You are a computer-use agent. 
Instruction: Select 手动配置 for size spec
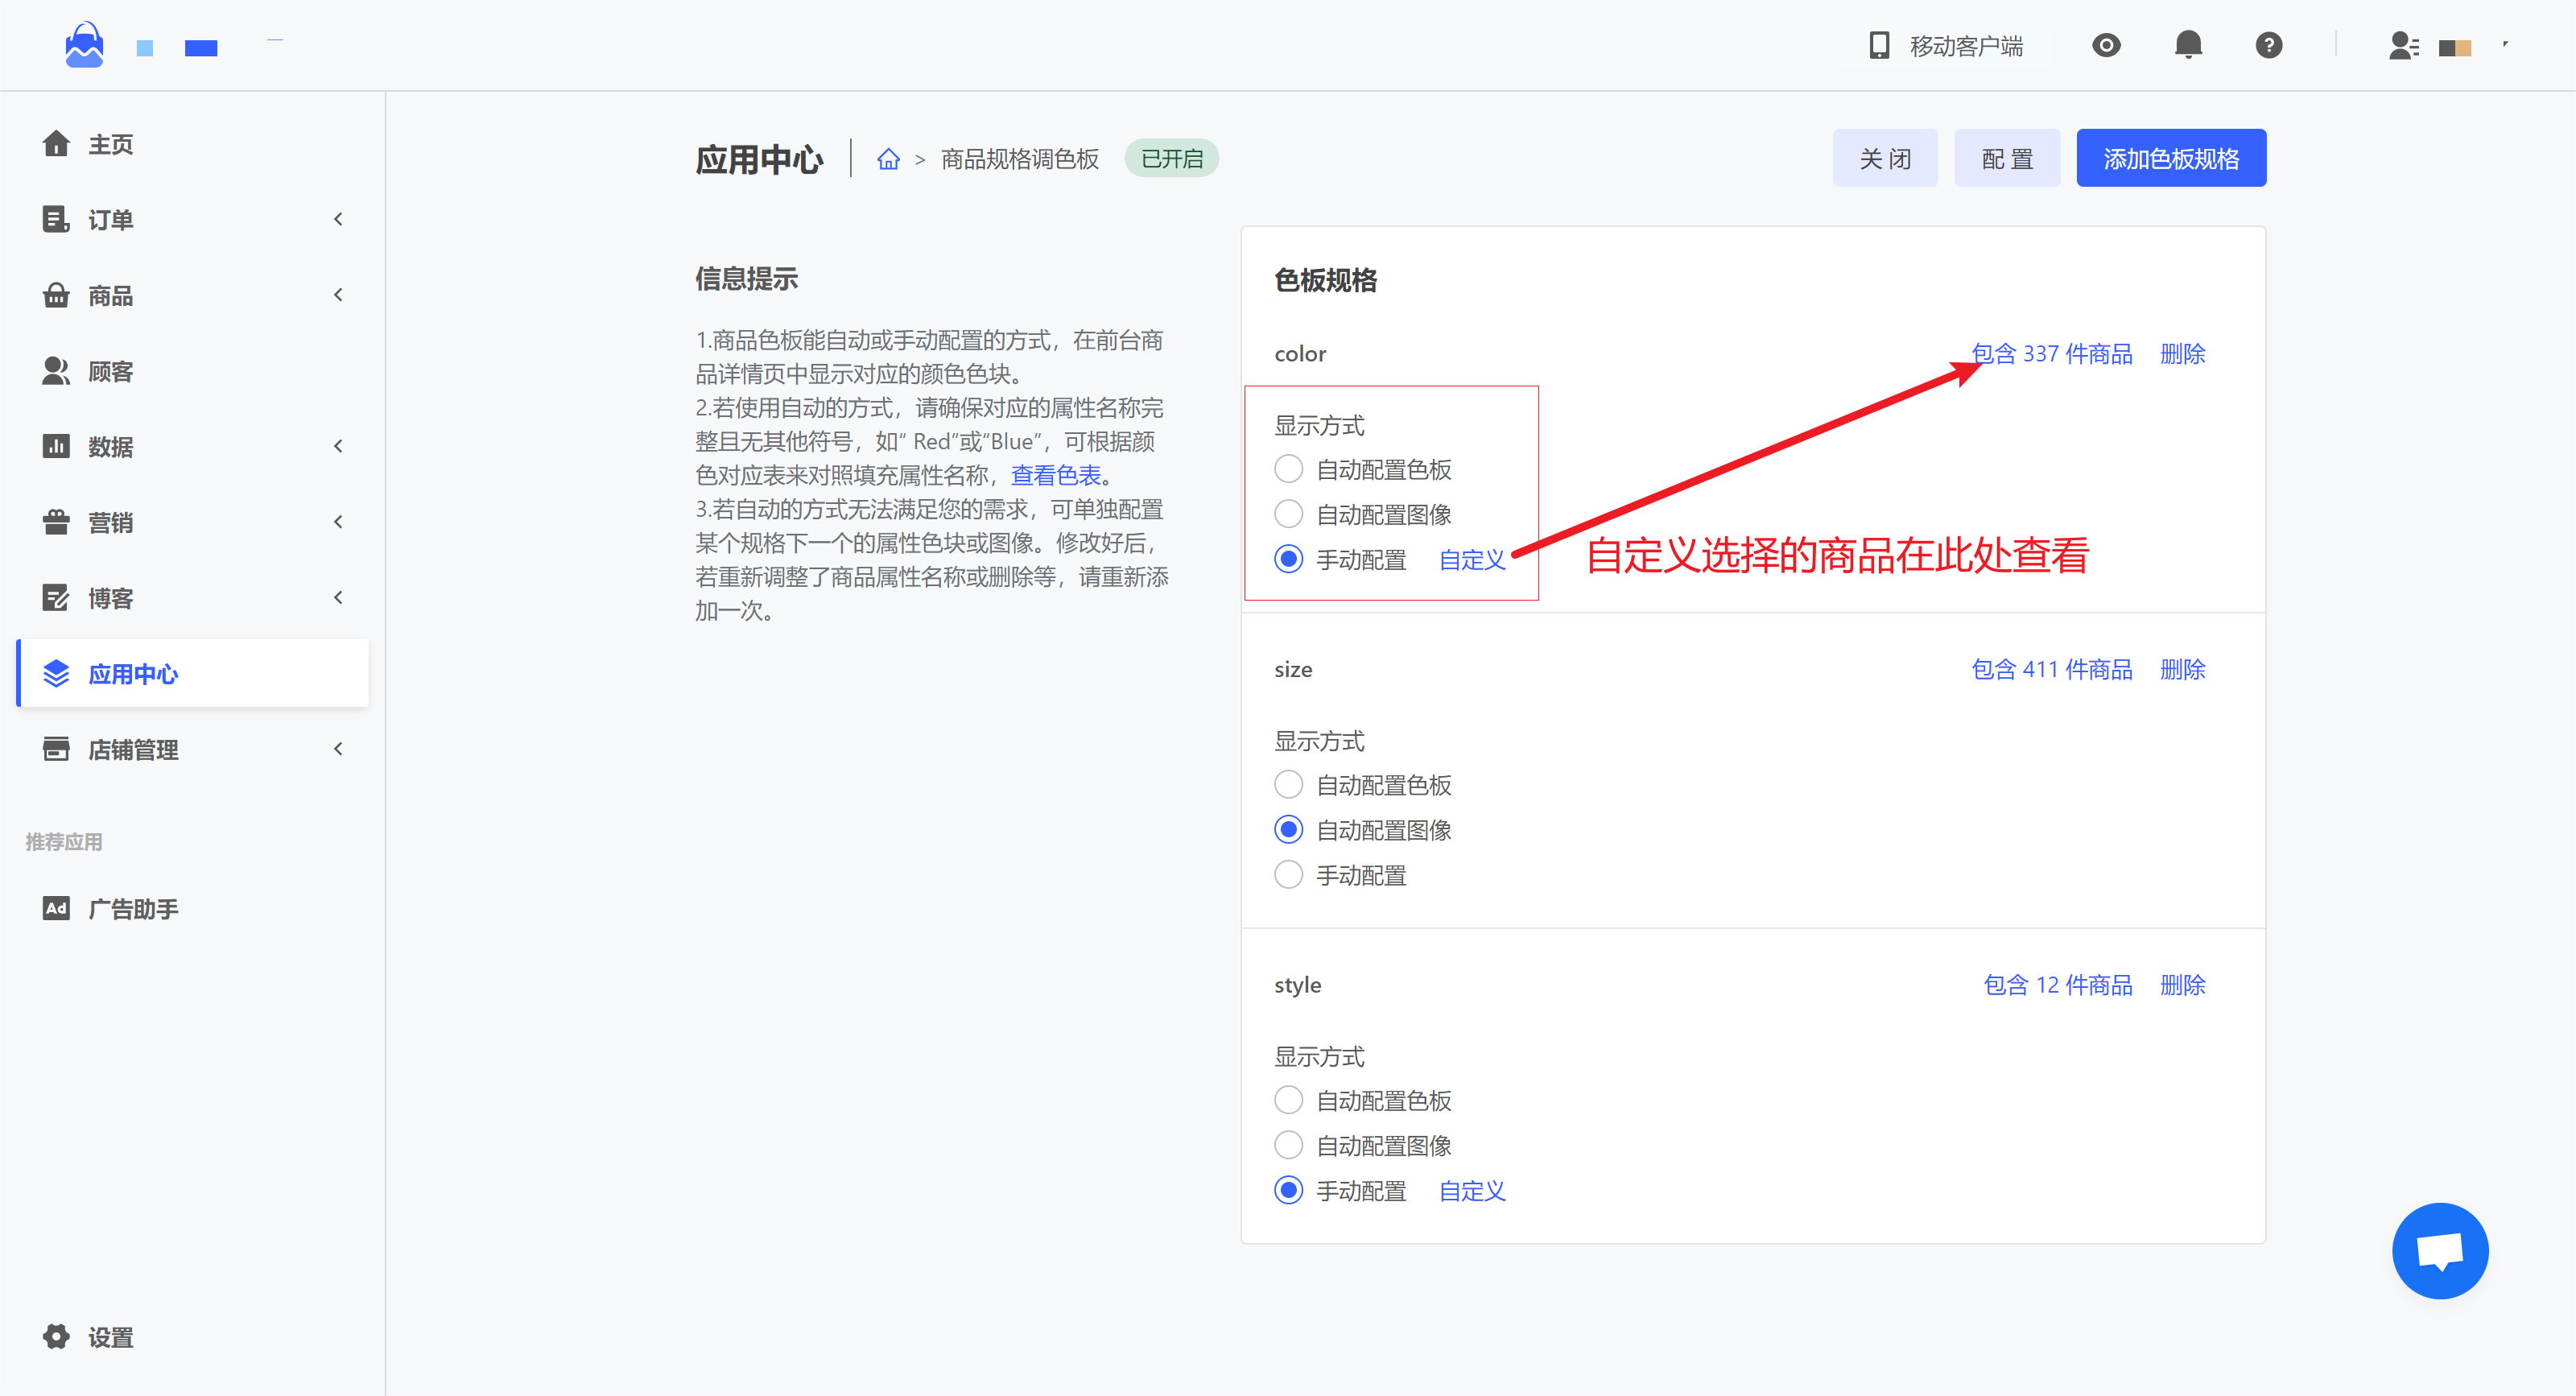point(1289,875)
